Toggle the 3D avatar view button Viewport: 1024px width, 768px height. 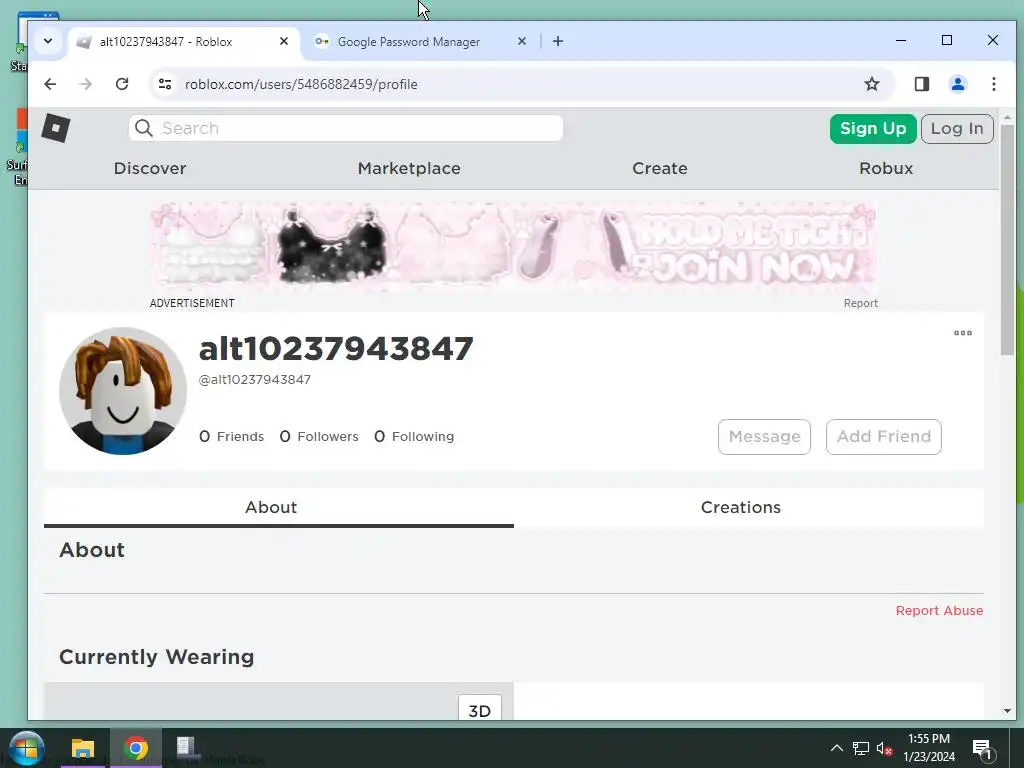point(480,709)
